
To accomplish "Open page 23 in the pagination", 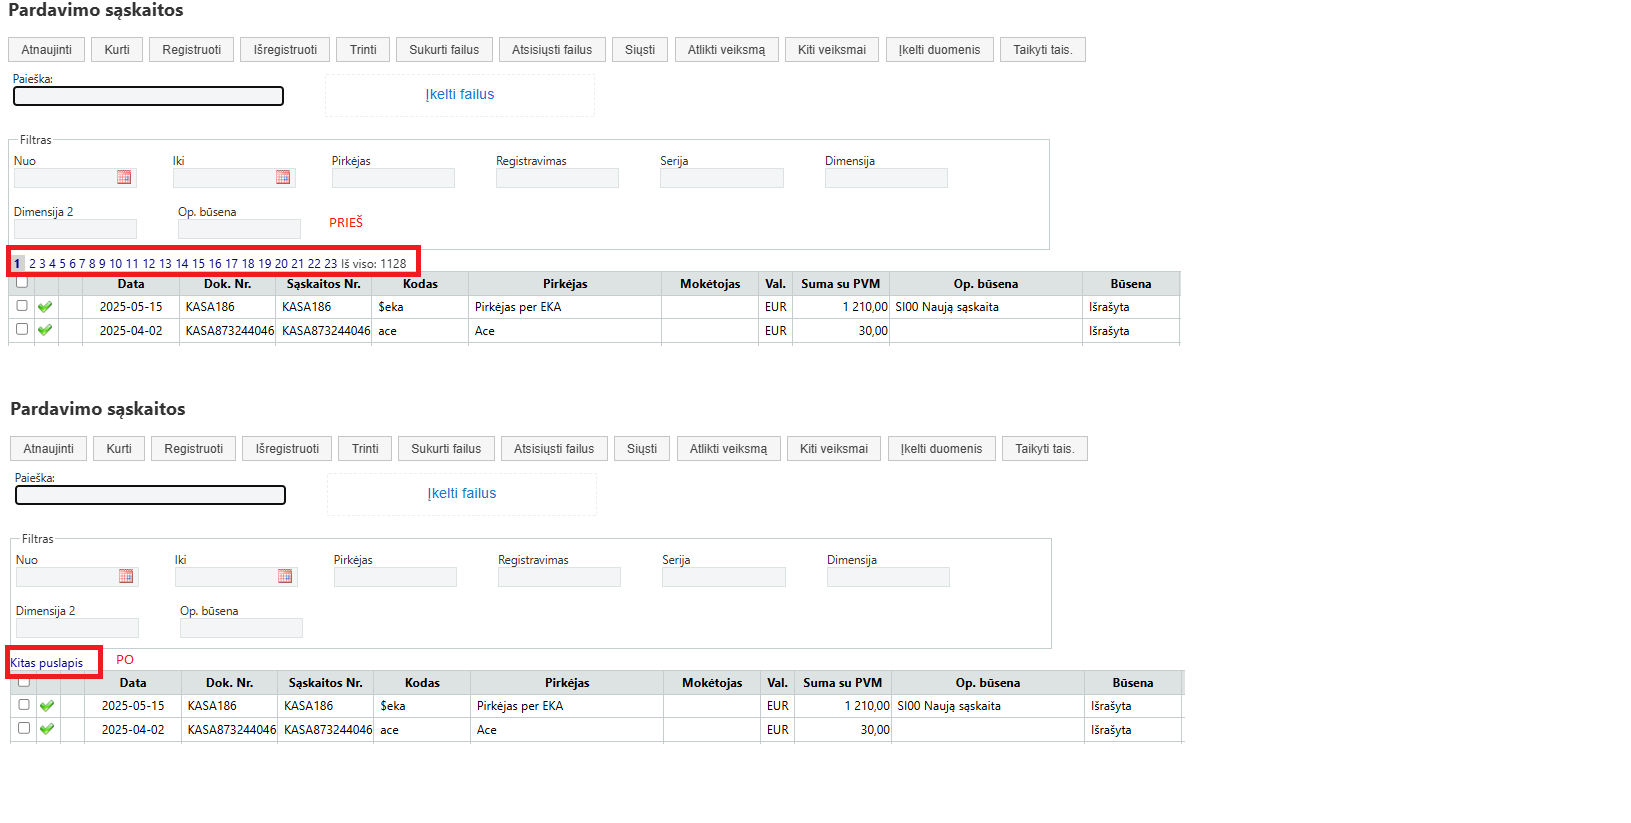I will [331, 264].
